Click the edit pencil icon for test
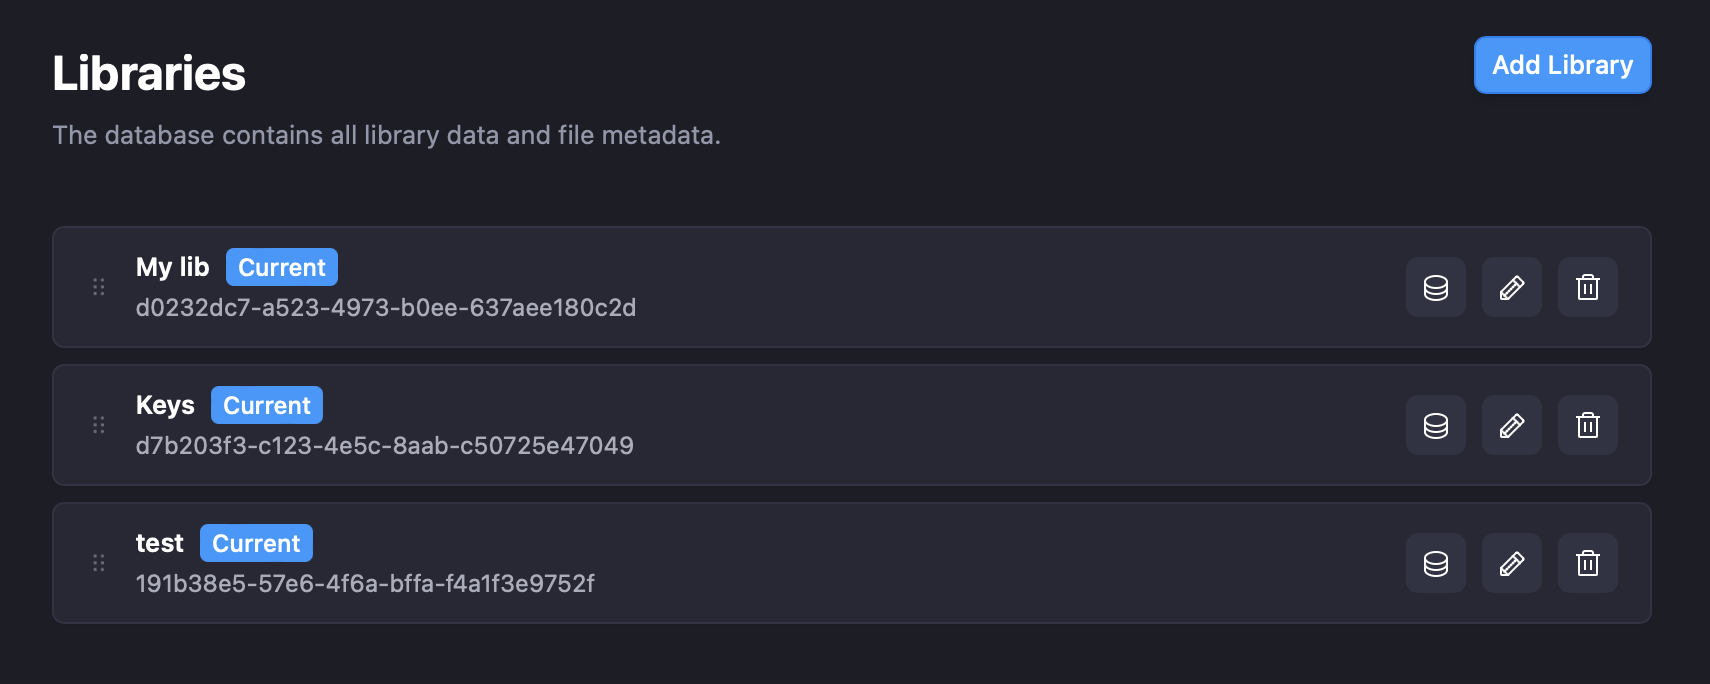The width and height of the screenshot is (1710, 684). pyautogui.click(x=1511, y=563)
